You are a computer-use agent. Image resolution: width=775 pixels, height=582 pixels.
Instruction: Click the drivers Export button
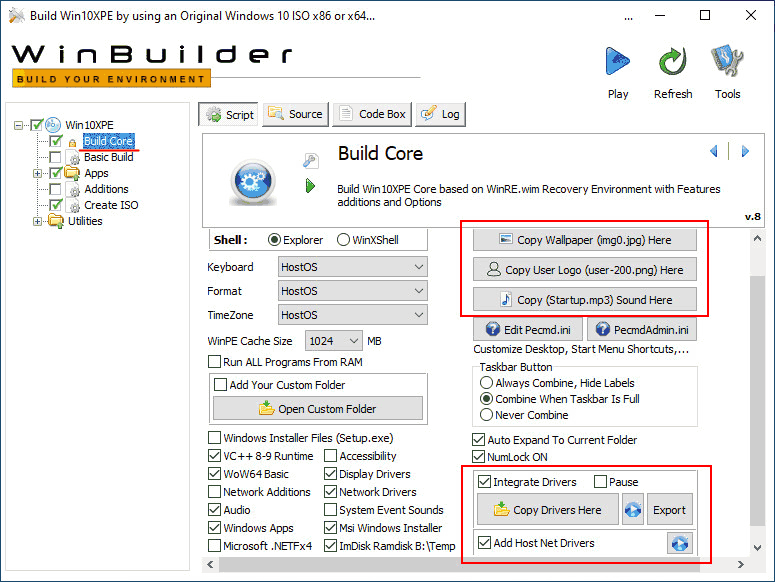(669, 509)
